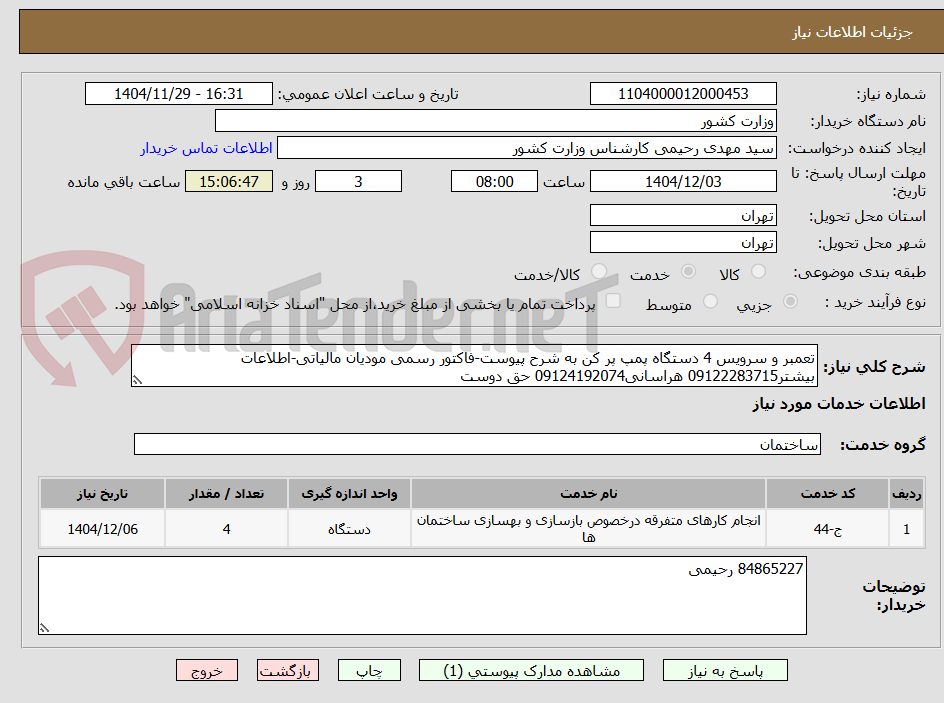
Task: Click the پاسخ به نیاز button
Action: coord(725,670)
